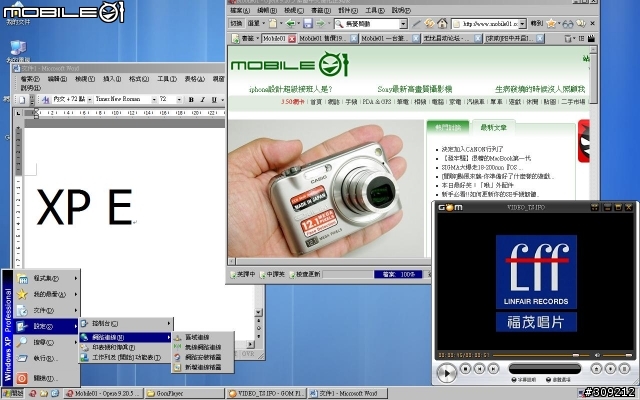Click the Italic button in Word toolbar
The width and height of the screenshot is (640, 400).
(202, 100)
